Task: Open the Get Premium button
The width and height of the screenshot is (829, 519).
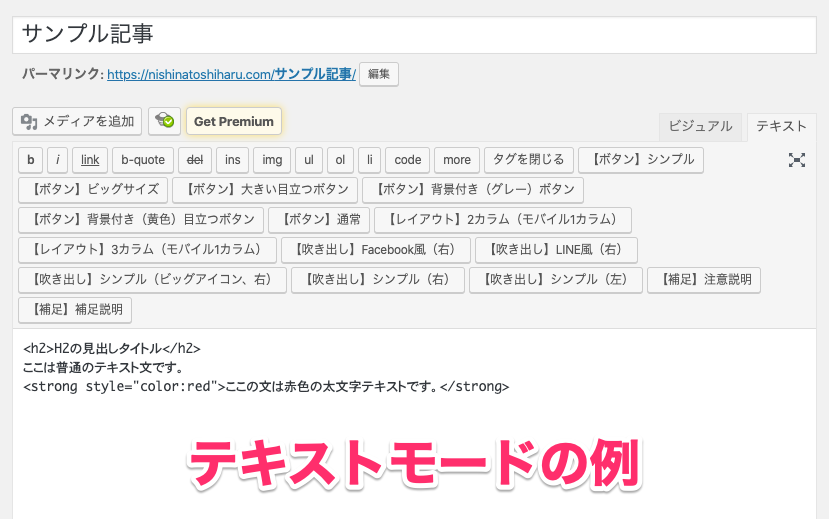Action: pyautogui.click(x=233, y=122)
